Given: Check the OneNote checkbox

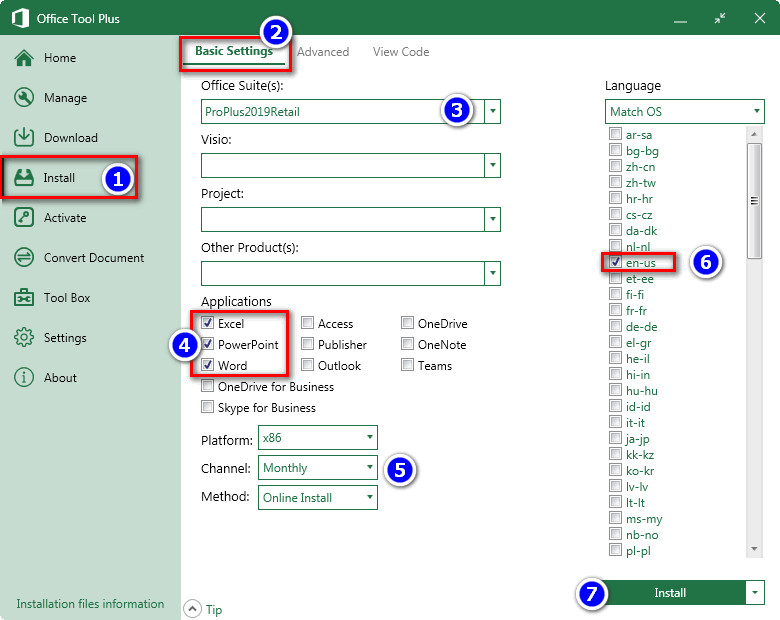Looking at the screenshot, I should click(x=407, y=344).
